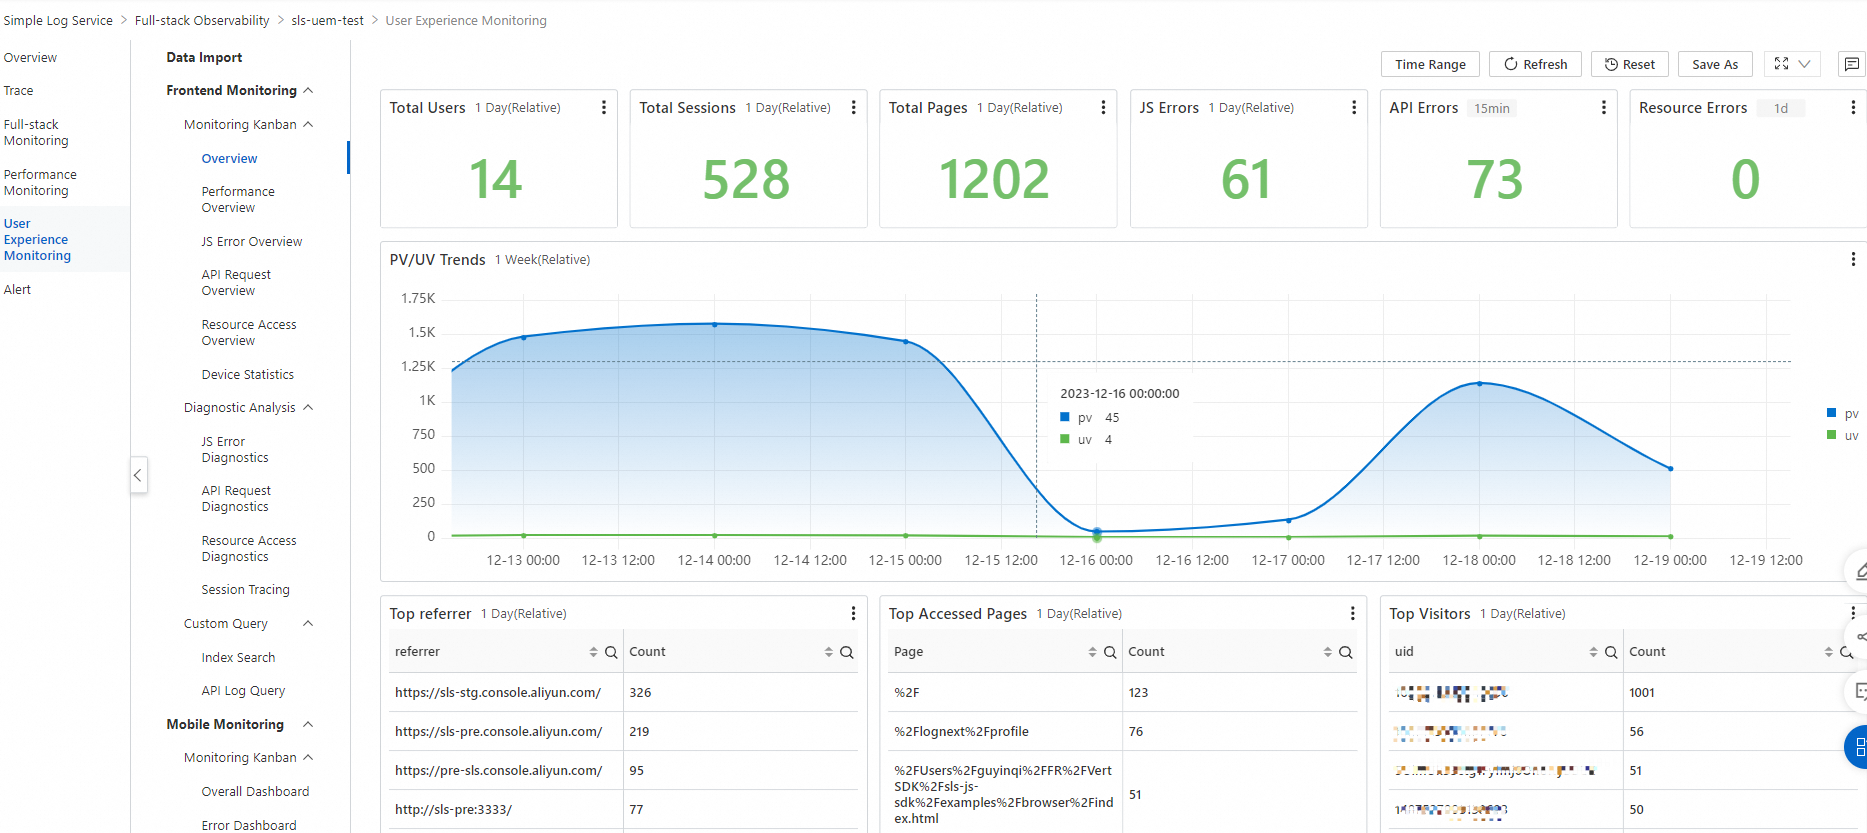Collapse Monitoring Kanban under Mobile Monitoring
The width and height of the screenshot is (1867, 833).
308,757
